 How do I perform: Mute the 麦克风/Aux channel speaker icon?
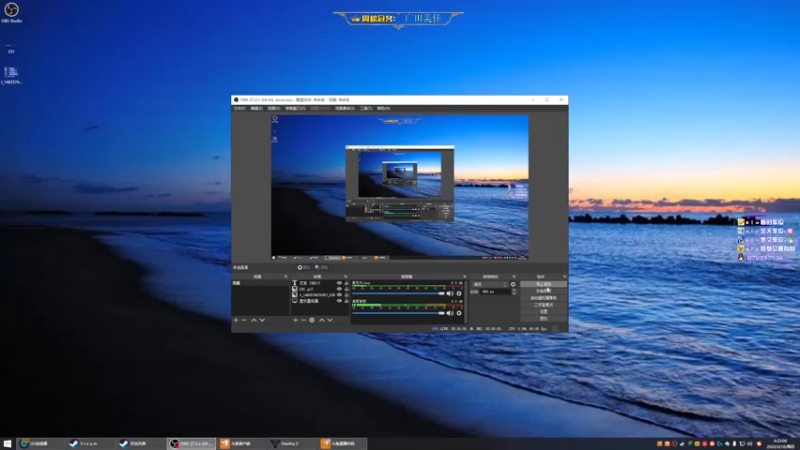click(x=449, y=293)
